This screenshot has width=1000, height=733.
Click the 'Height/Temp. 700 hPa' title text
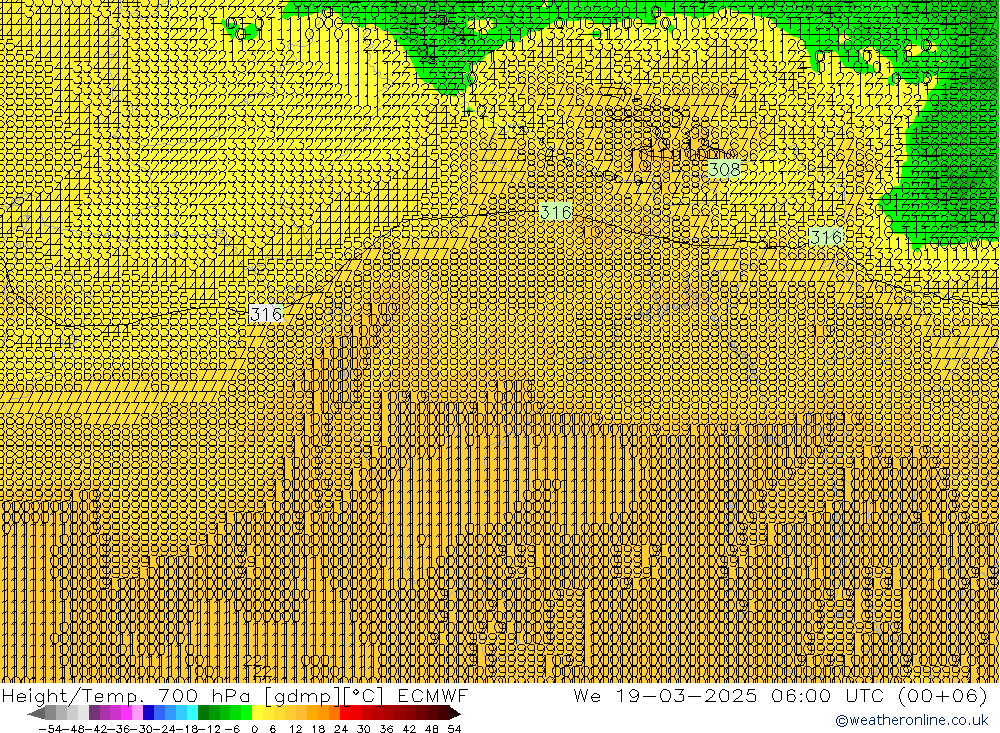[126, 696]
